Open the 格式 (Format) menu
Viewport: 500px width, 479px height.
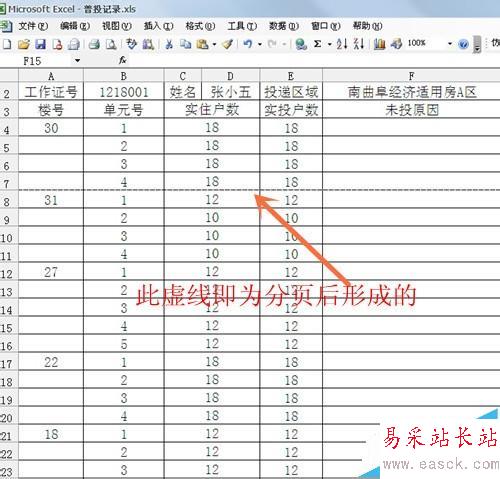click(200, 26)
